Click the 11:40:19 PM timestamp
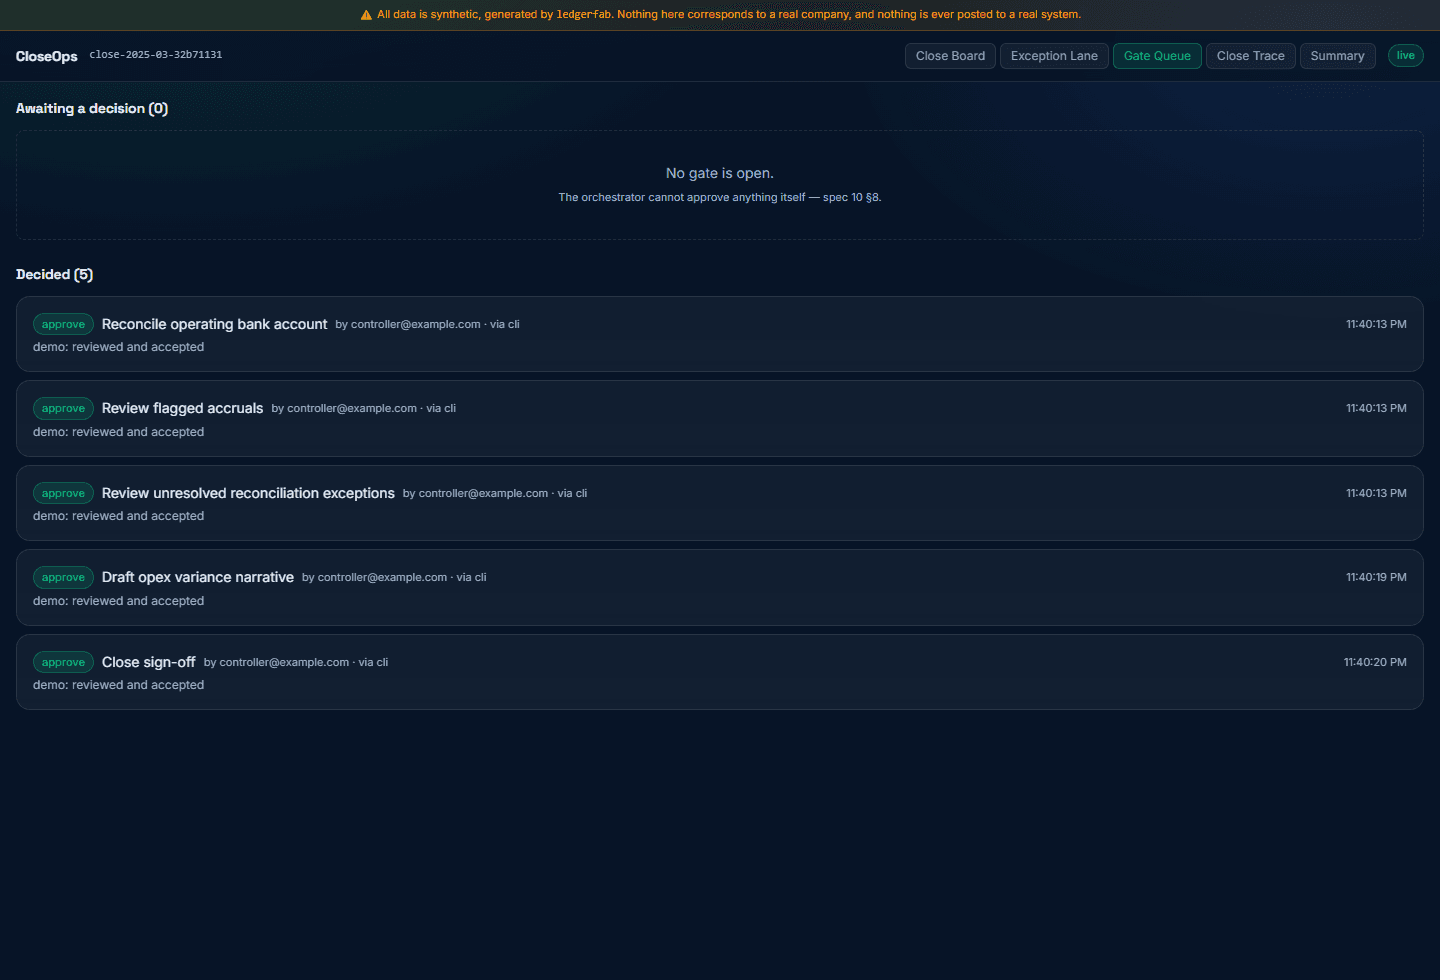 1376,577
